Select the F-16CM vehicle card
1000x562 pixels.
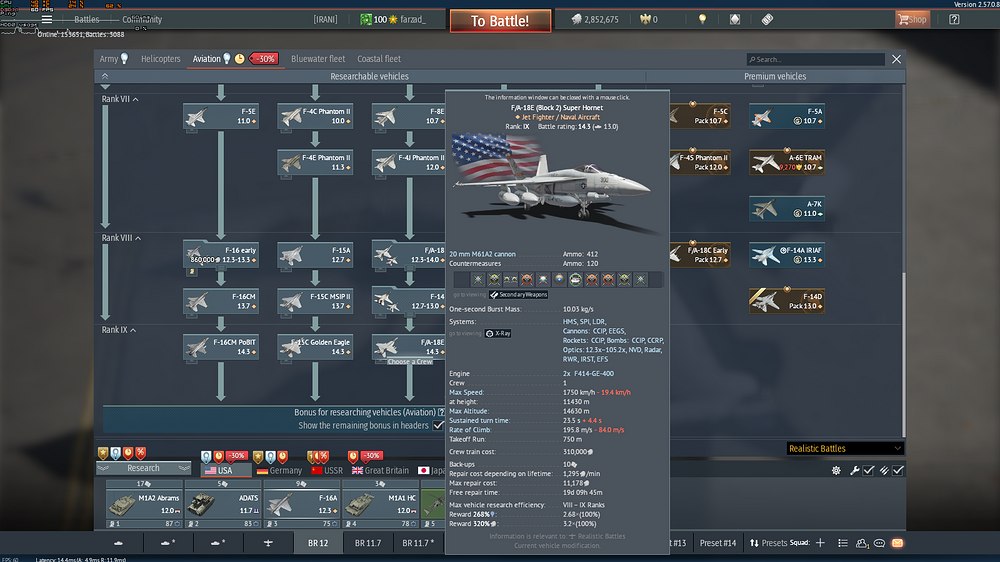point(221,301)
